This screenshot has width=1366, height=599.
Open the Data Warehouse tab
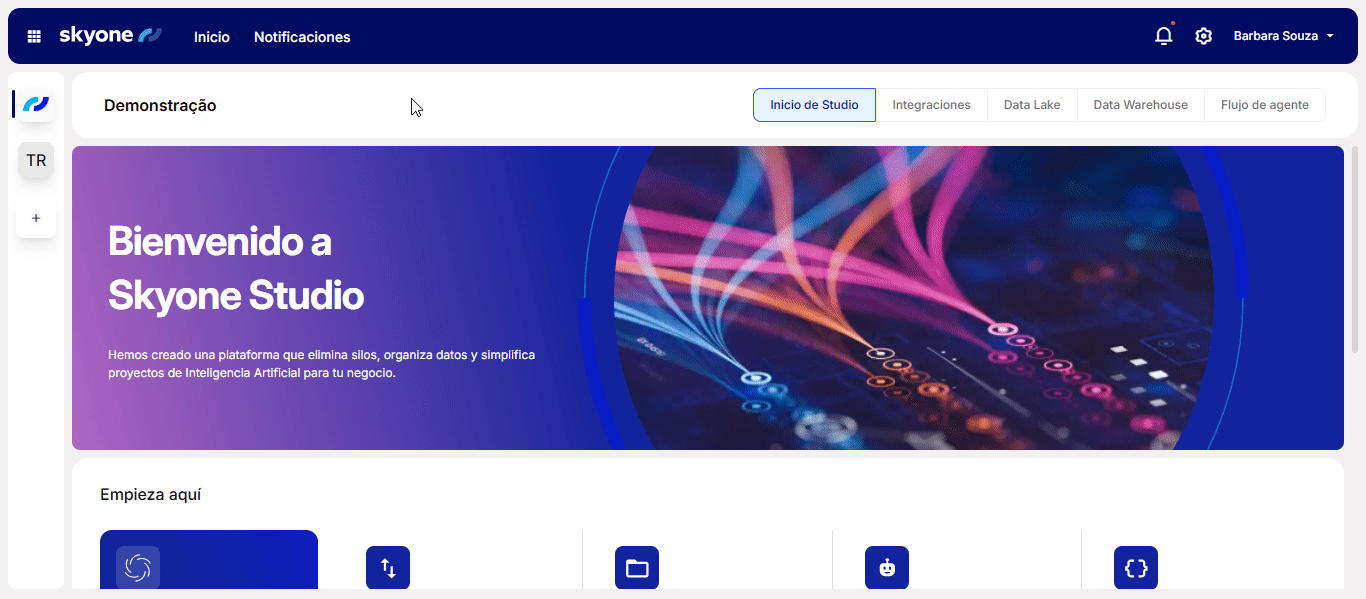pos(1140,105)
